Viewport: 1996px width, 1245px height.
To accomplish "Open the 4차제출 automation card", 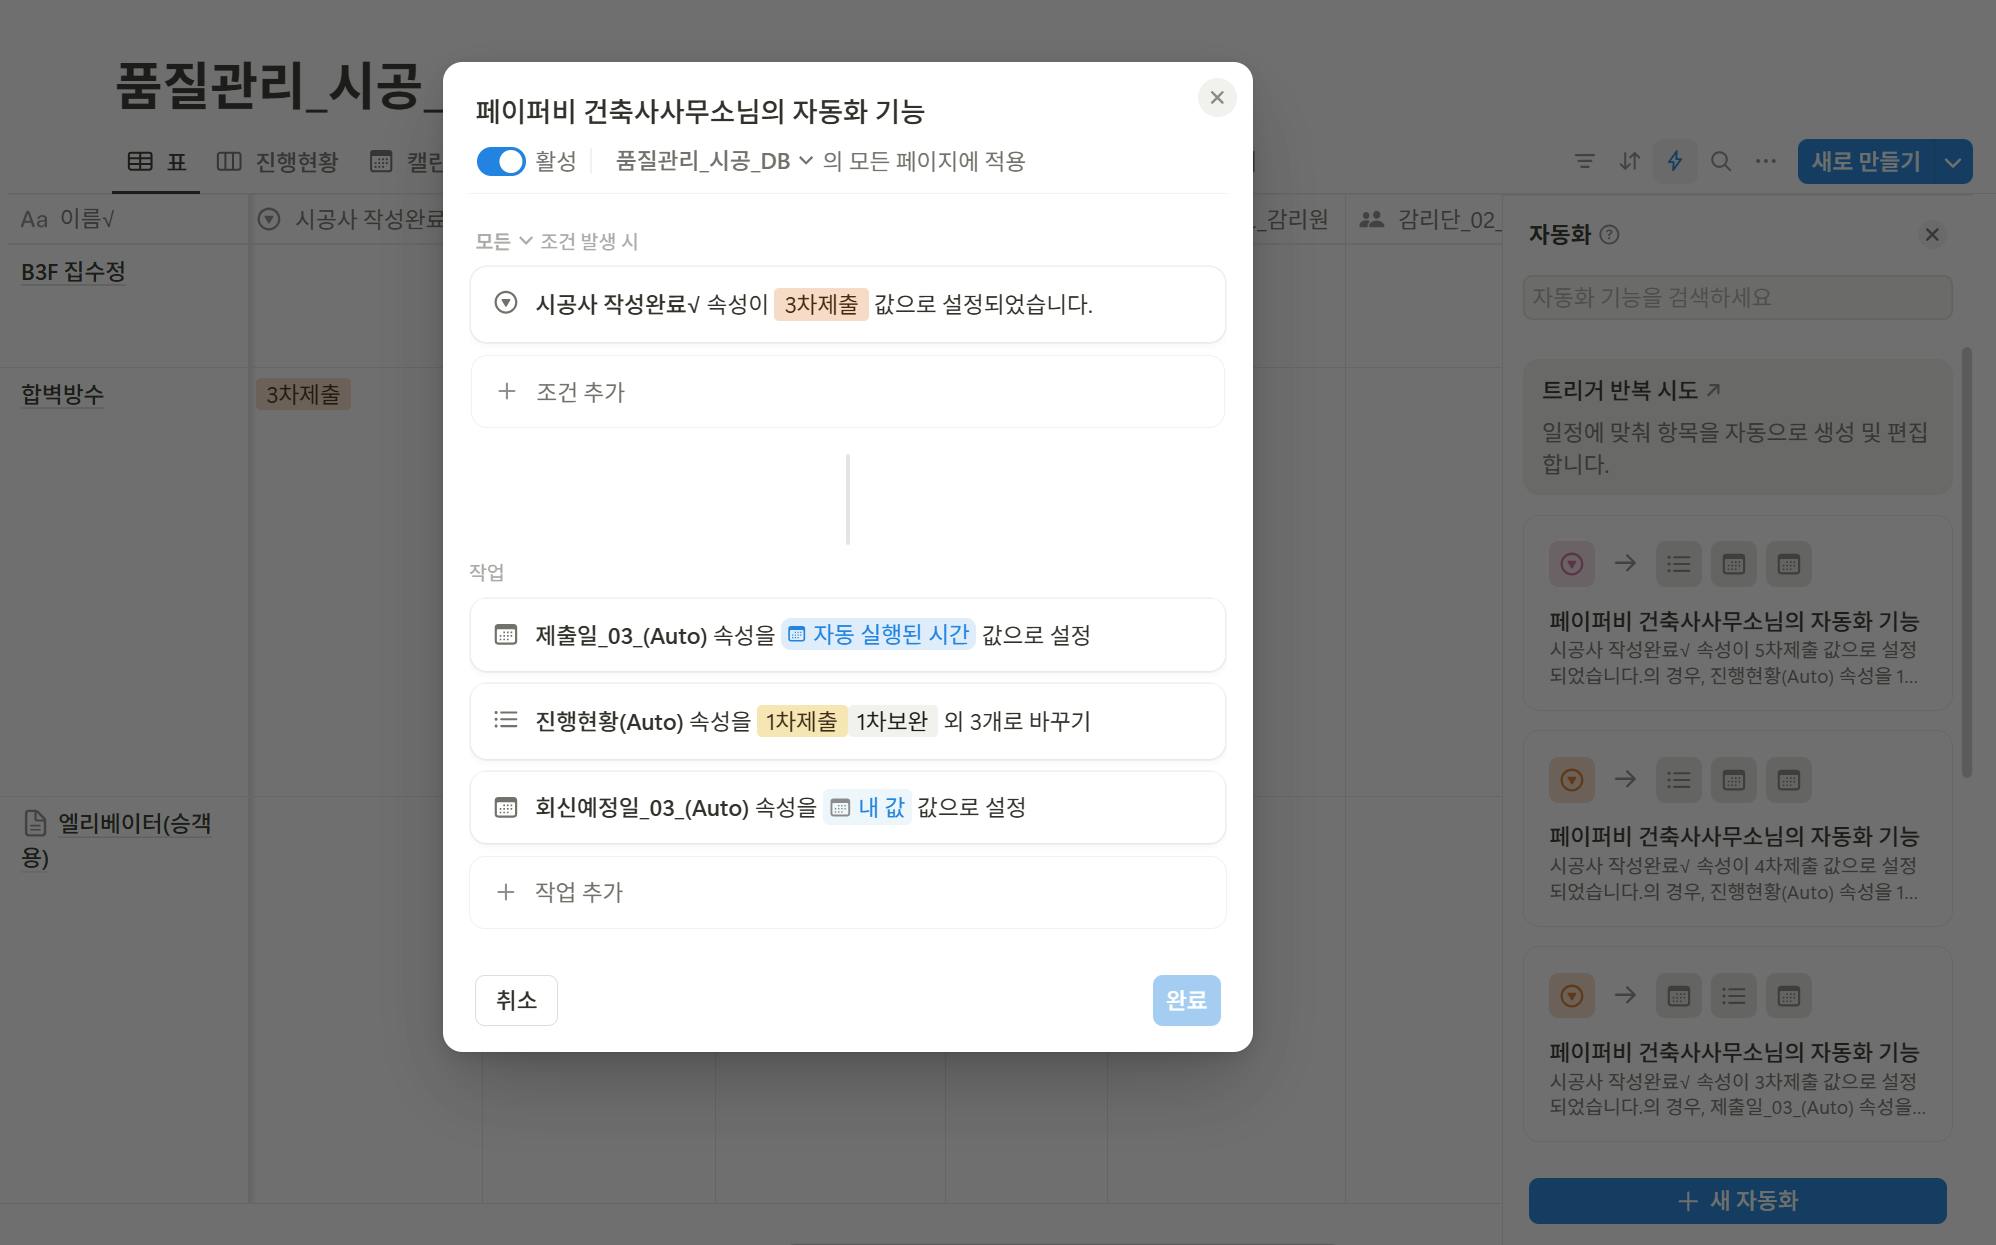I will [1737, 829].
